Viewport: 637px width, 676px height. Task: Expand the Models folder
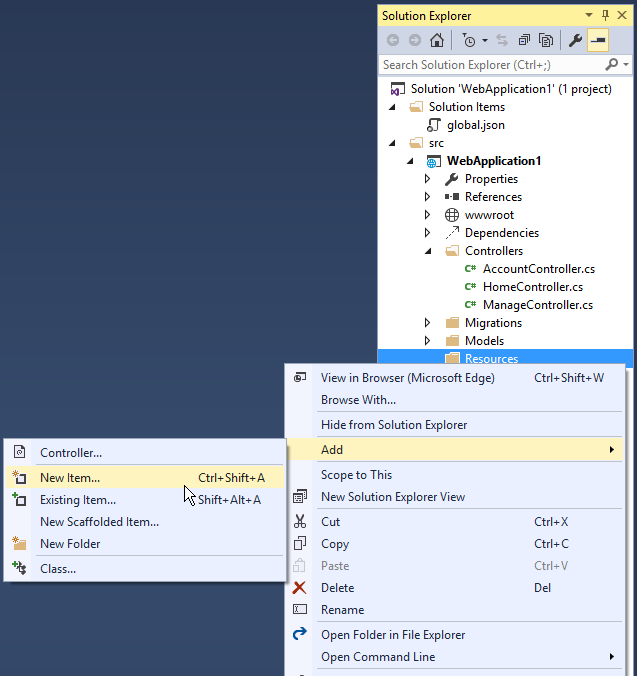[428, 341]
